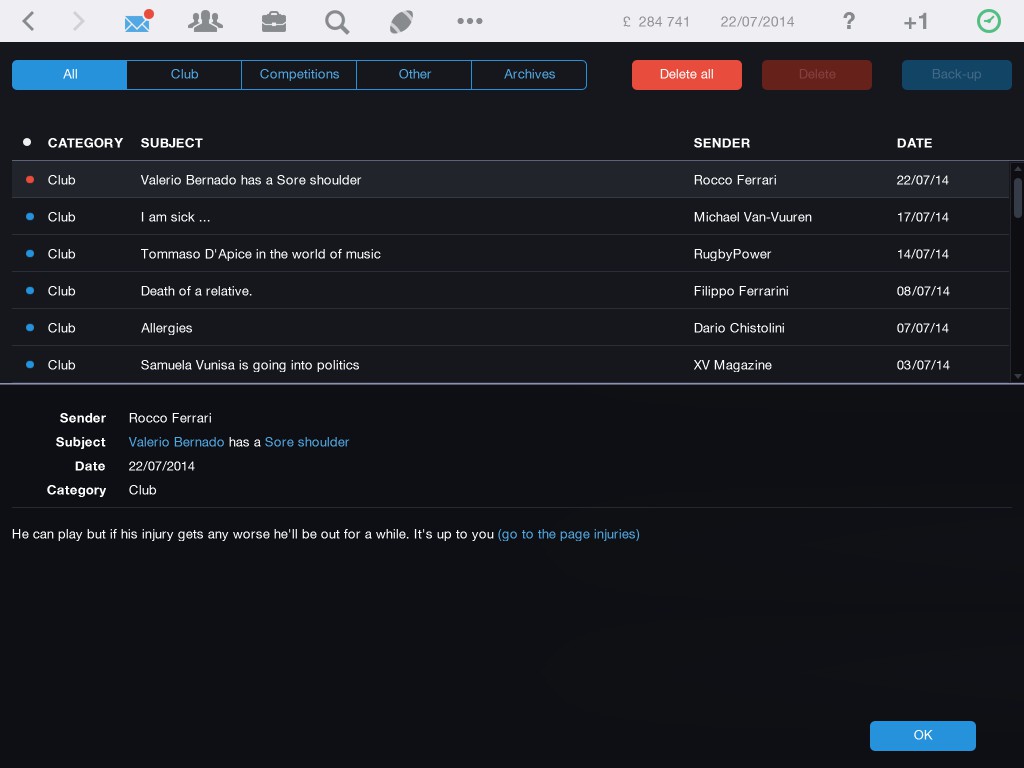Follow the go to page injuries link
Image resolution: width=1024 pixels, height=768 pixels.
tap(568, 534)
